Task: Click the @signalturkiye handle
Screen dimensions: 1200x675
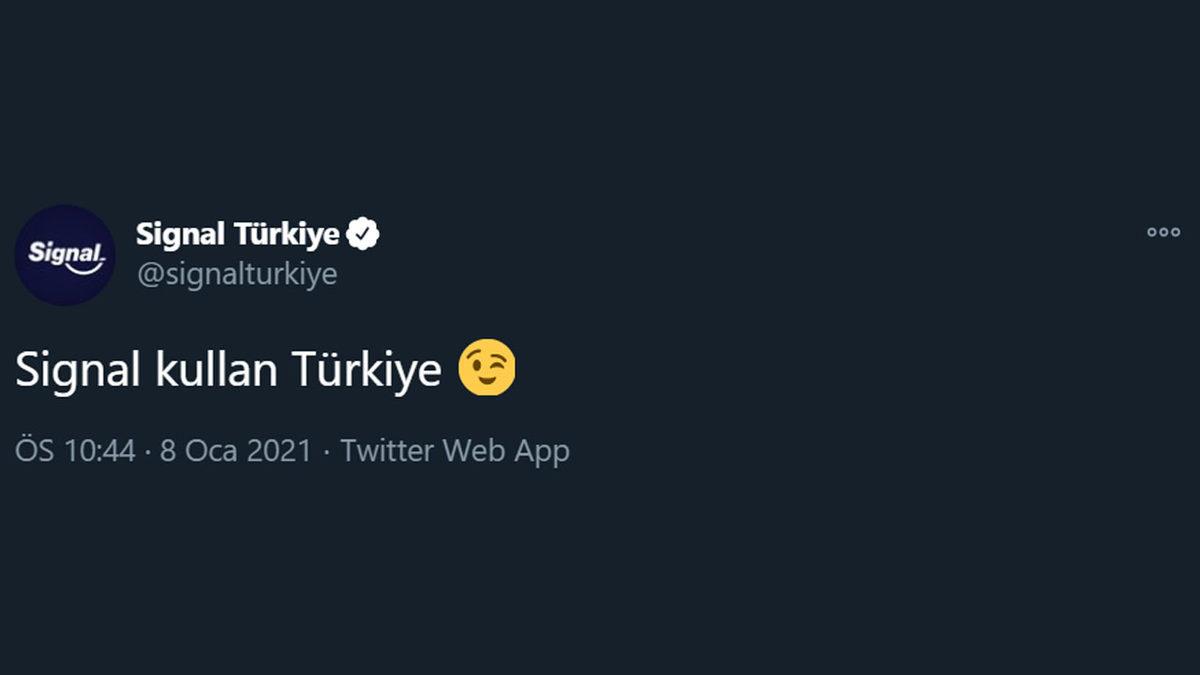Action: pos(235,272)
